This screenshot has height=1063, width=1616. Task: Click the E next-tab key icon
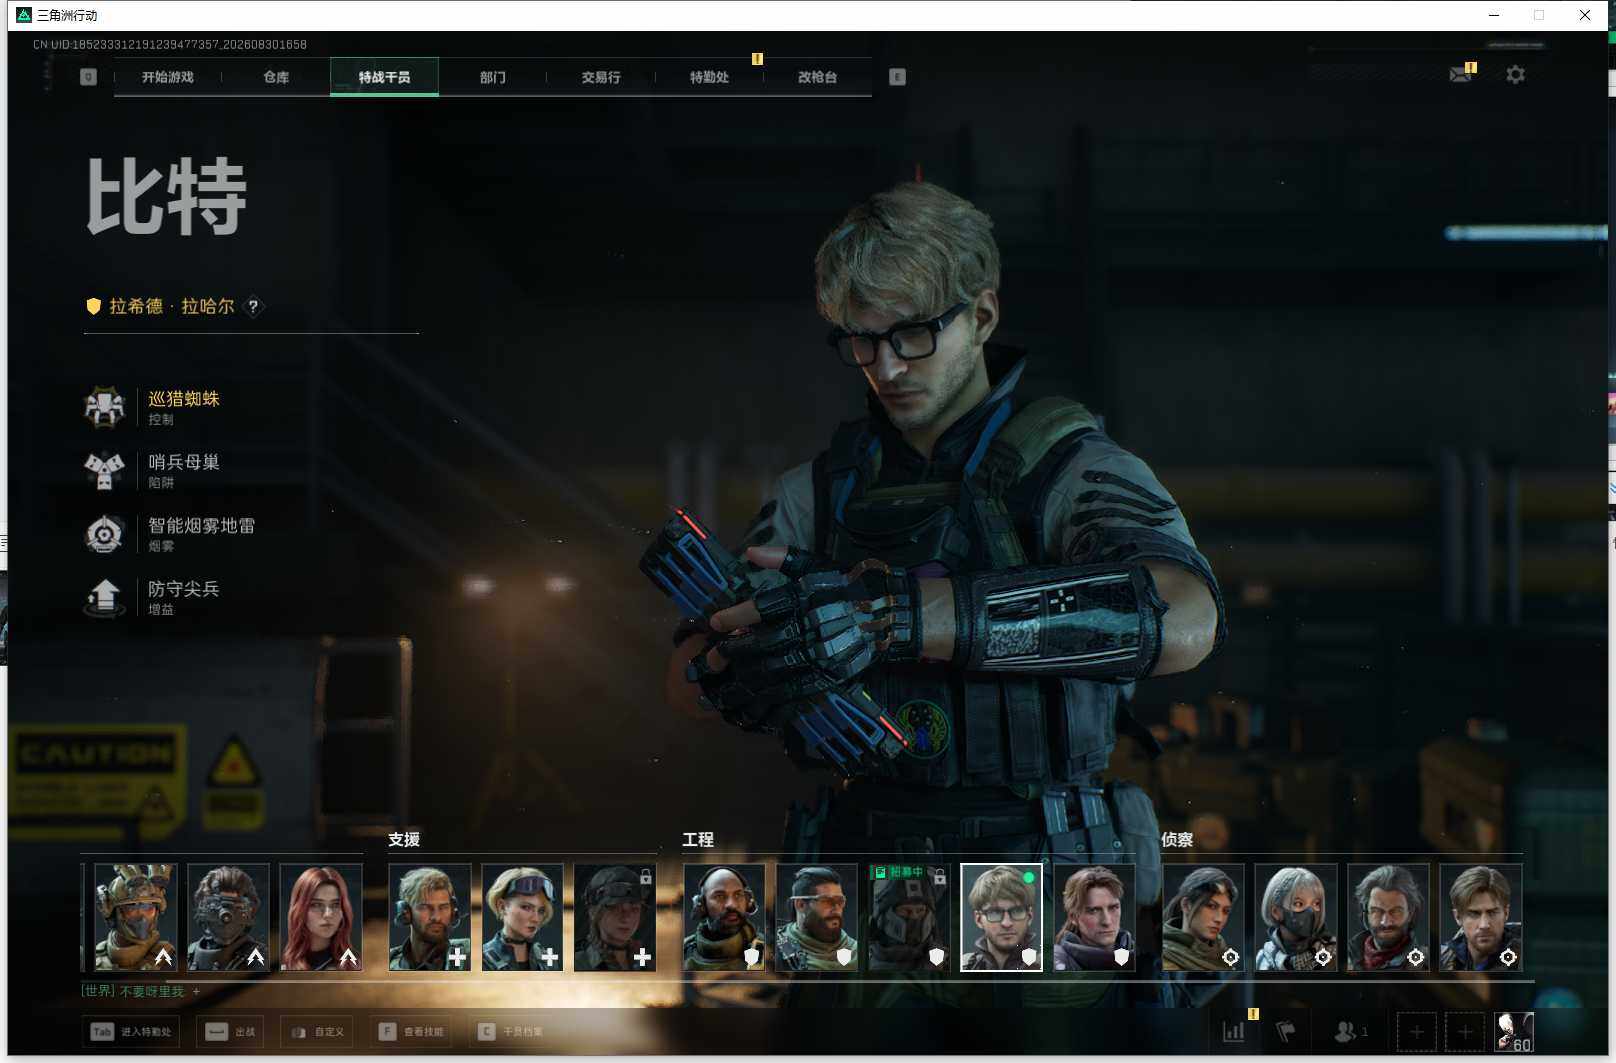click(897, 77)
